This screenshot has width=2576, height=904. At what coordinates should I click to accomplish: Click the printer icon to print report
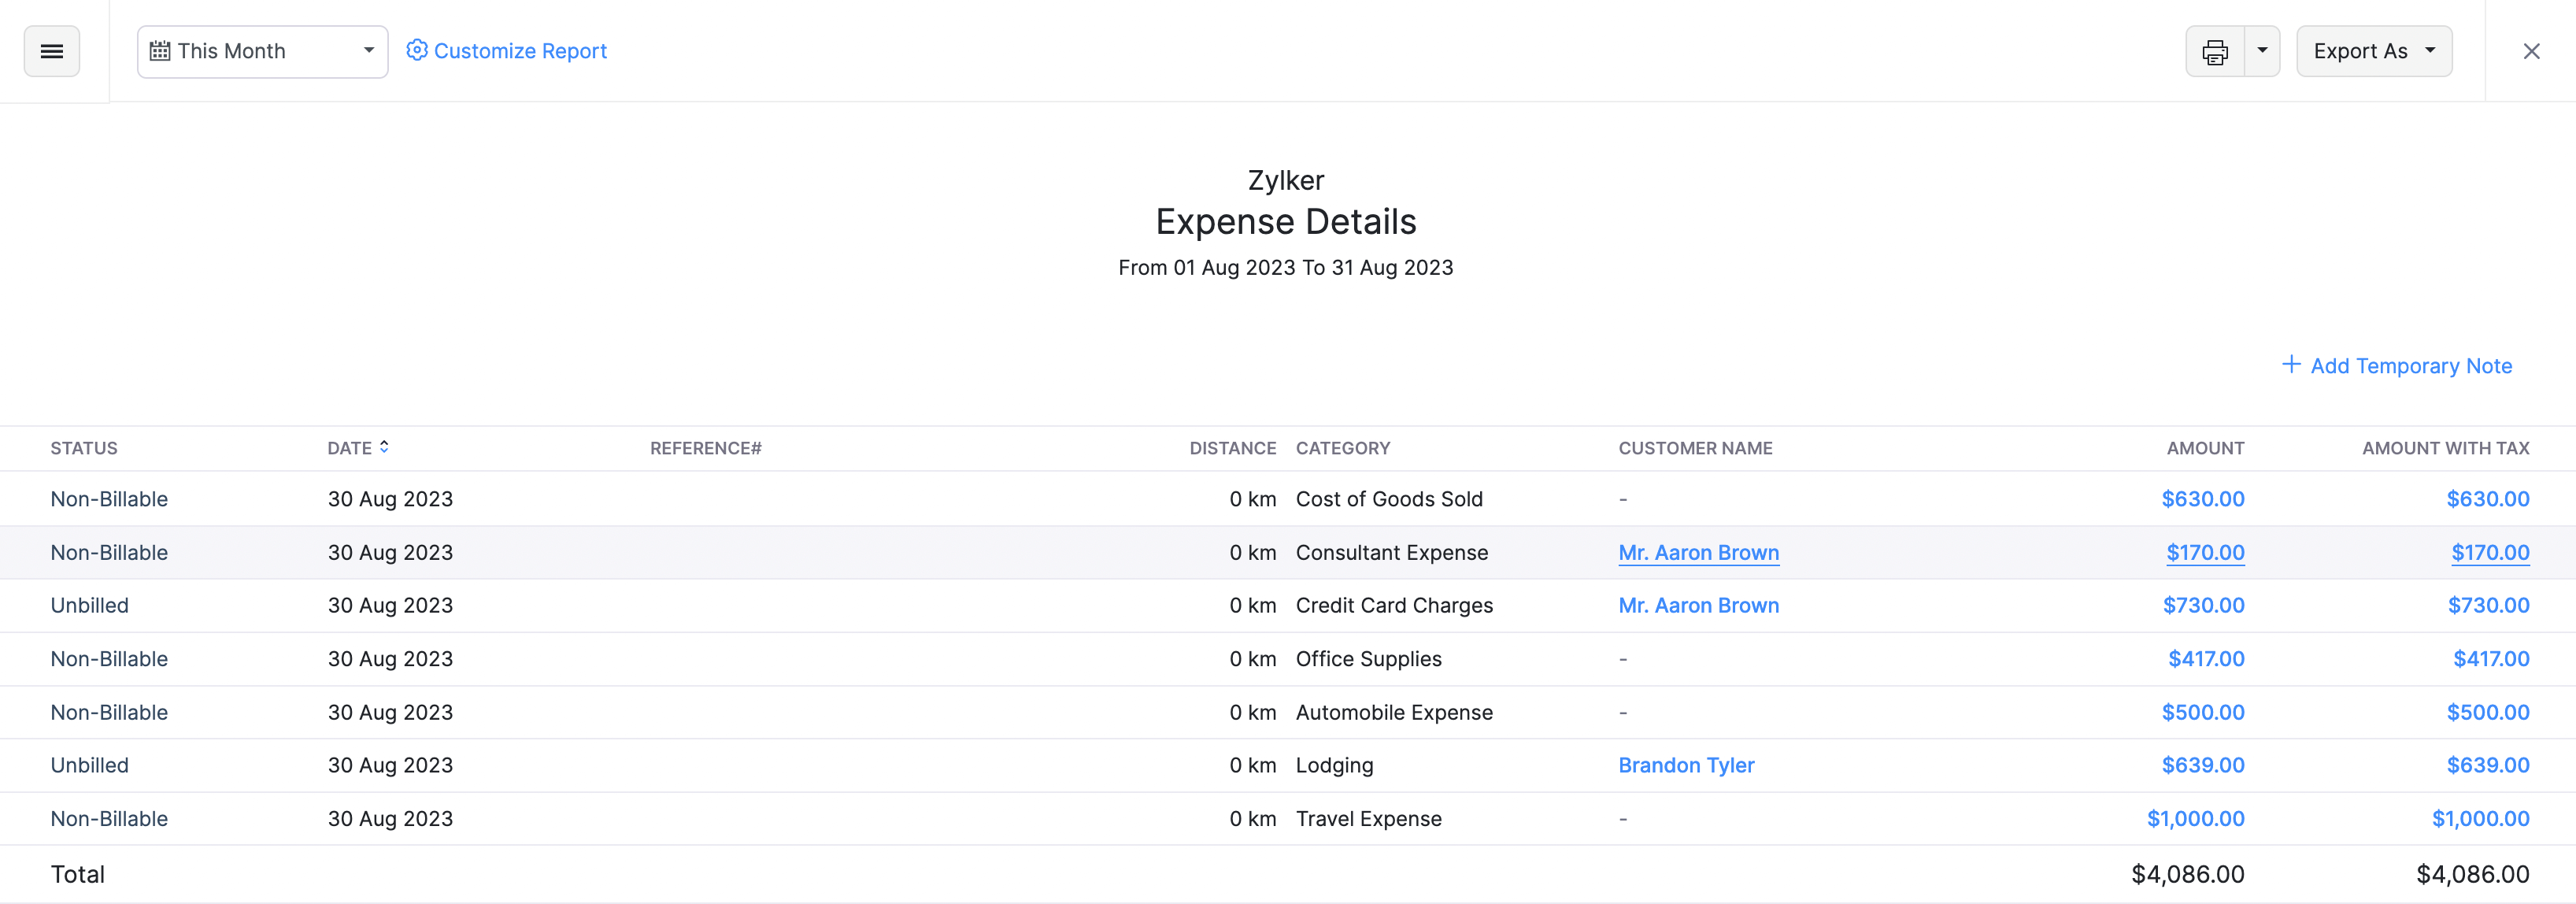[2215, 50]
